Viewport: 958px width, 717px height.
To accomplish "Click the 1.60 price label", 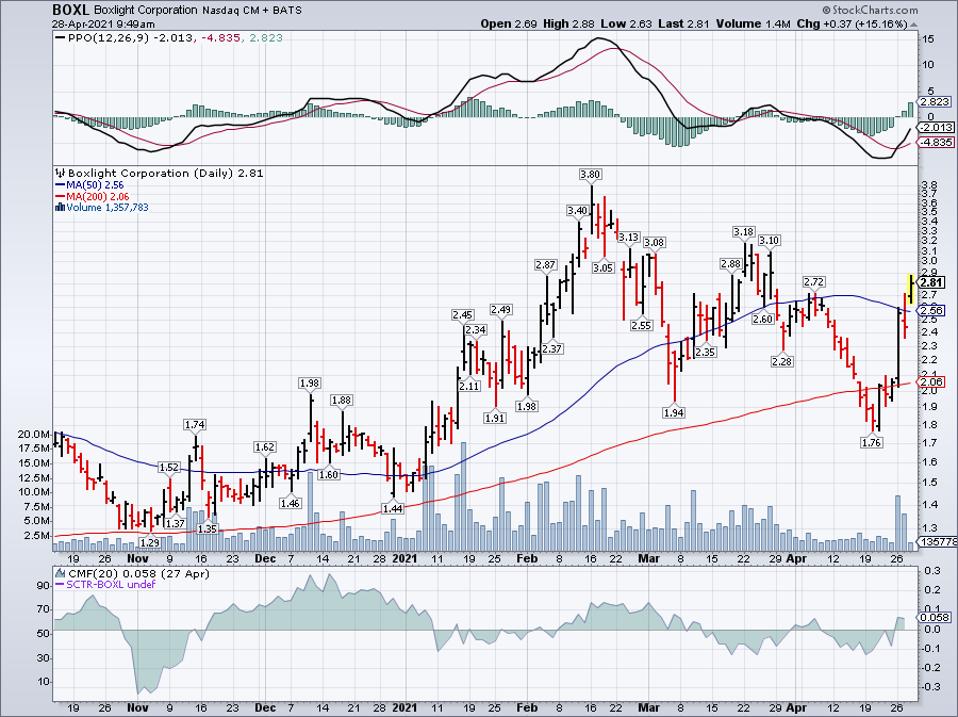I will click(x=329, y=475).
